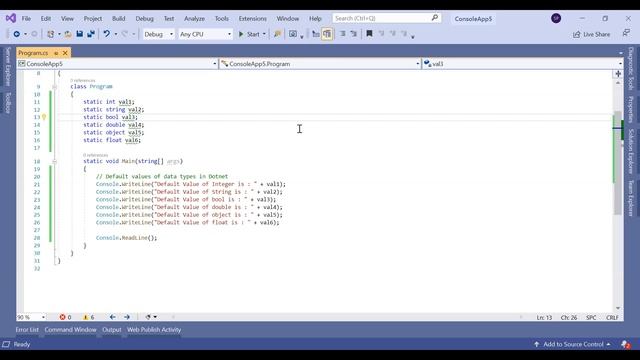Viewport: 640px width, 360px height.
Task: Click the Find in Files toolbar icon
Action: point(277,34)
